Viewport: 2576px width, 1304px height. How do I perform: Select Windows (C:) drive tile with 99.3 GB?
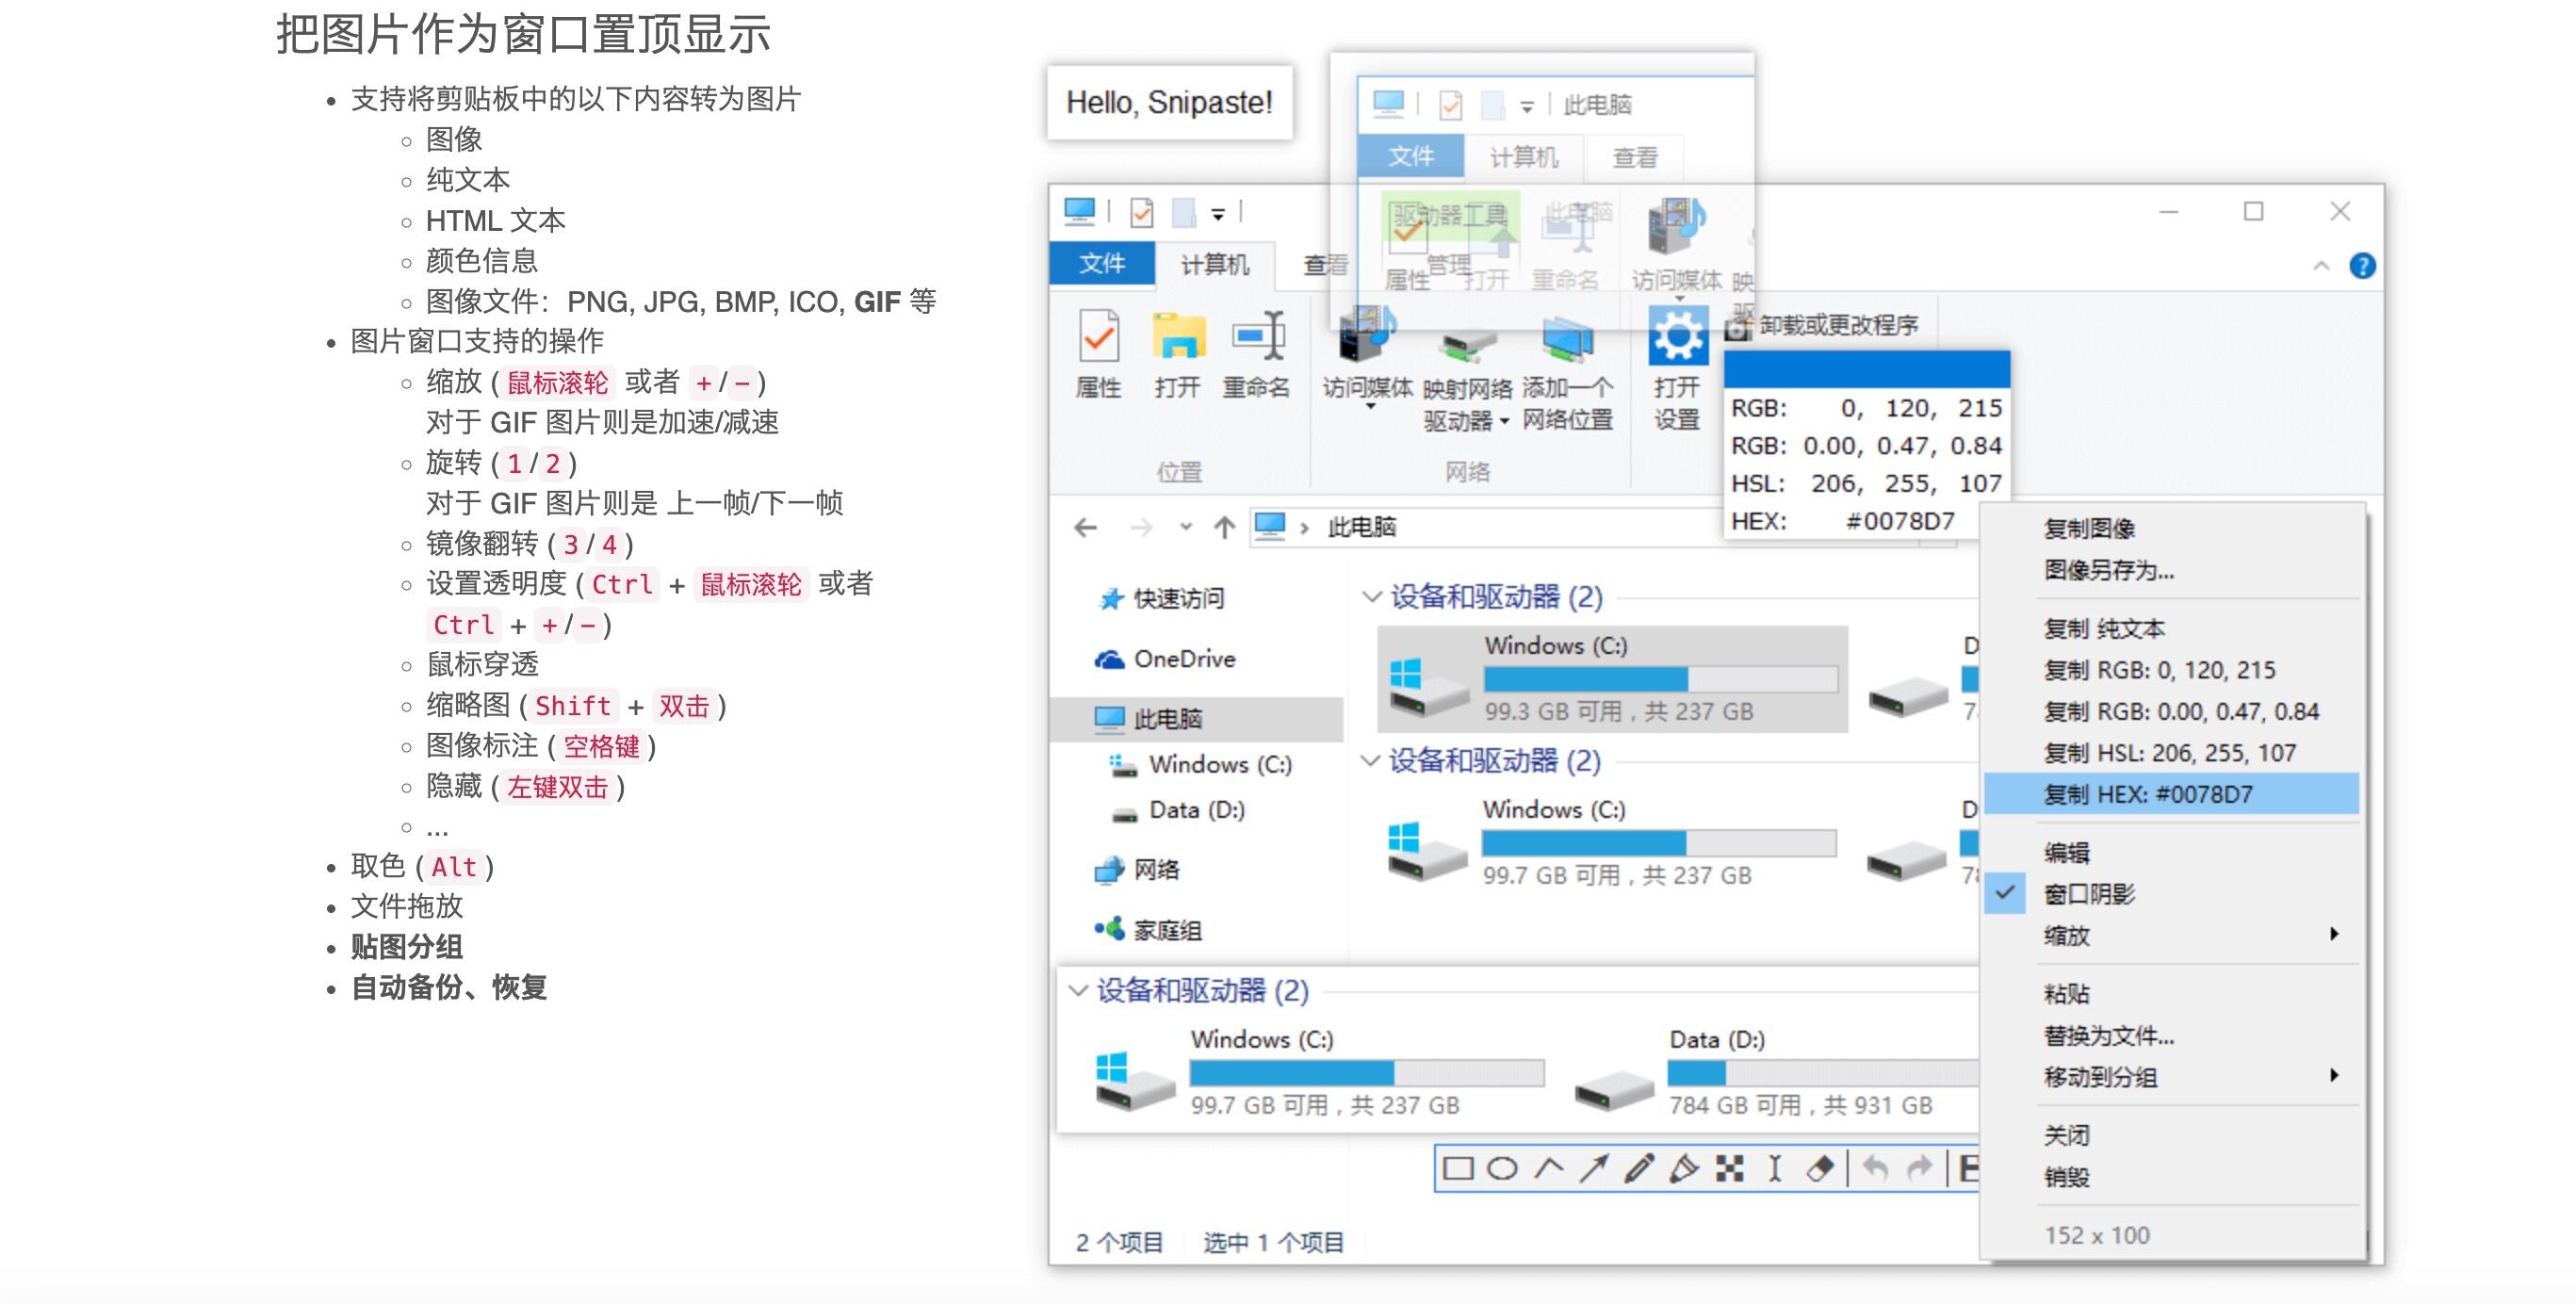[x=1612, y=679]
